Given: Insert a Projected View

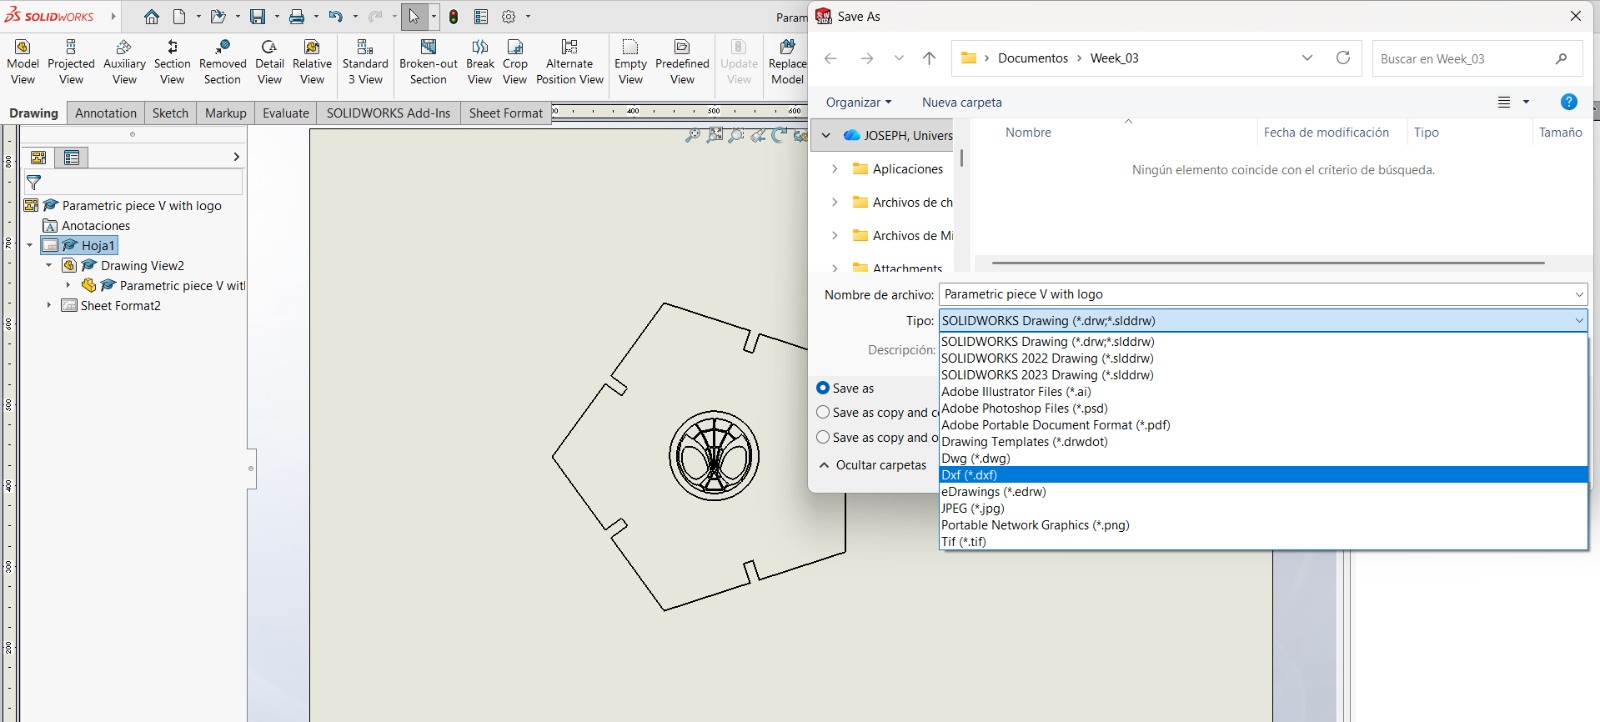Looking at the screenshot, I should 71,62.
